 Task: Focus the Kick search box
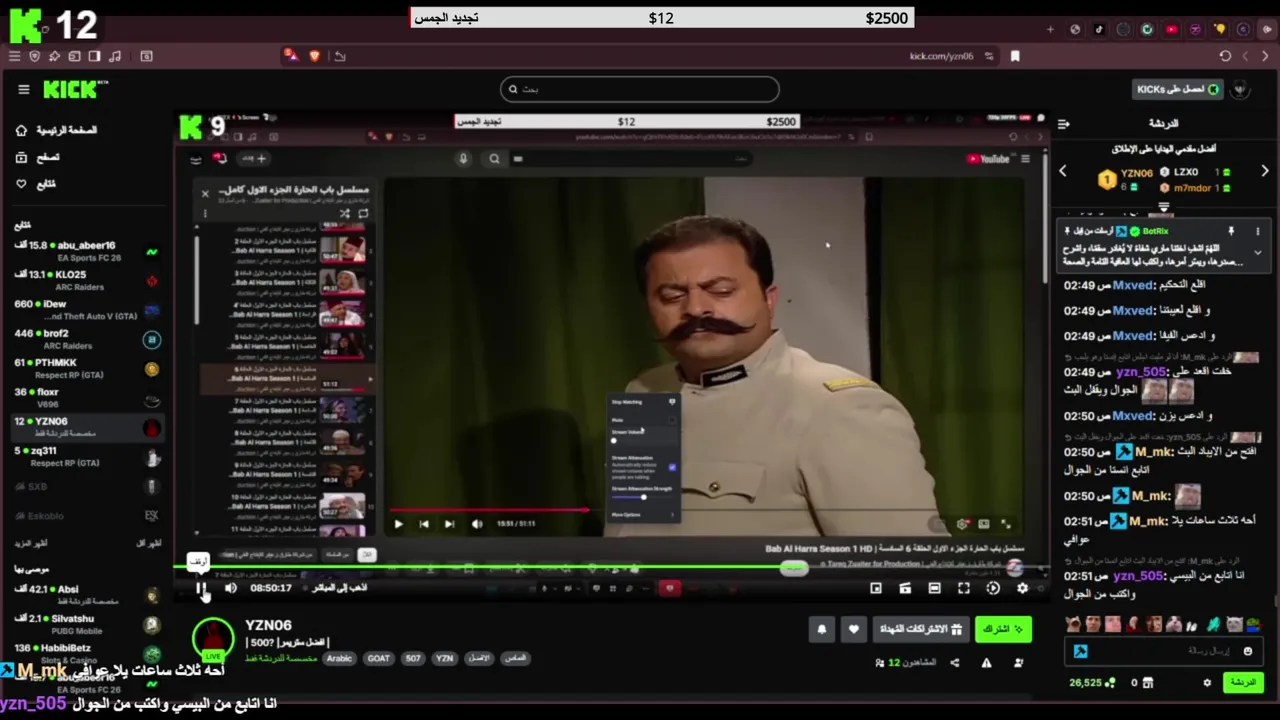(x=639, y=89)
